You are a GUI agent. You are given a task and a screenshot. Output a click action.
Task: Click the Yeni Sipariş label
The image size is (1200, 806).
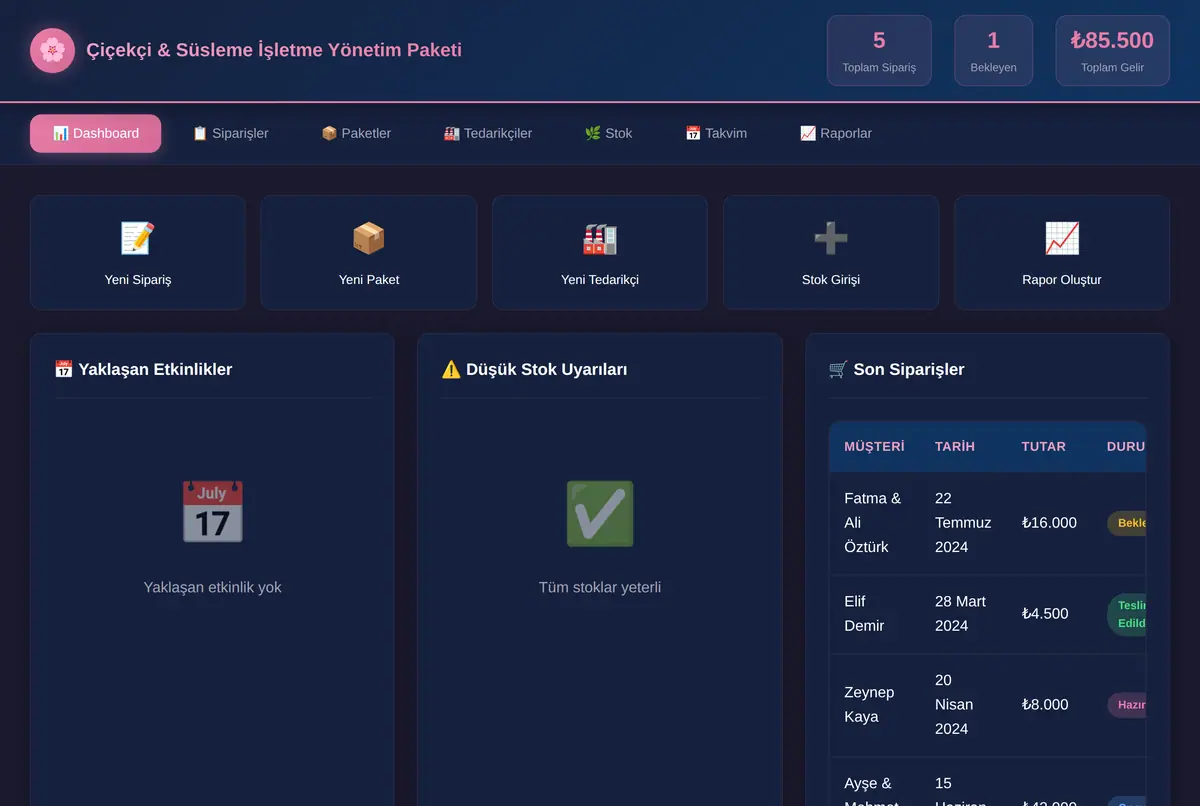click(138, 280)
